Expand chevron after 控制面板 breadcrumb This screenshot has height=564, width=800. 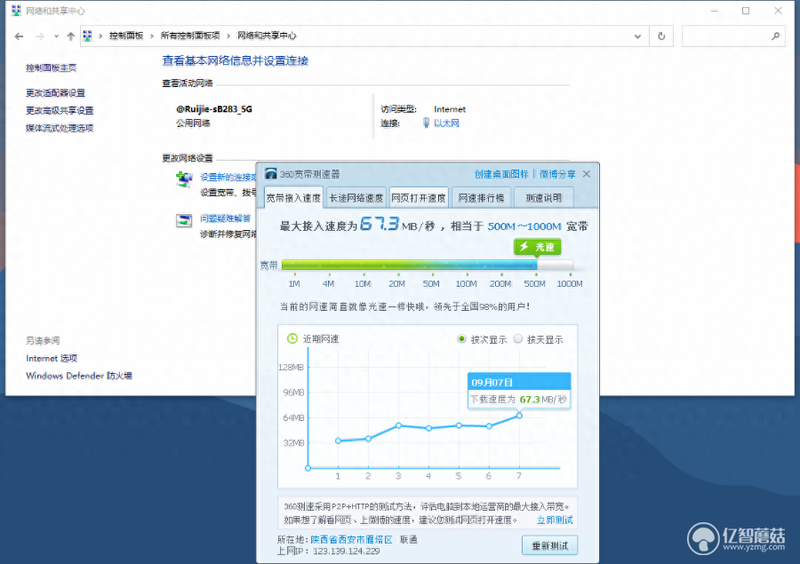[152, 36]
